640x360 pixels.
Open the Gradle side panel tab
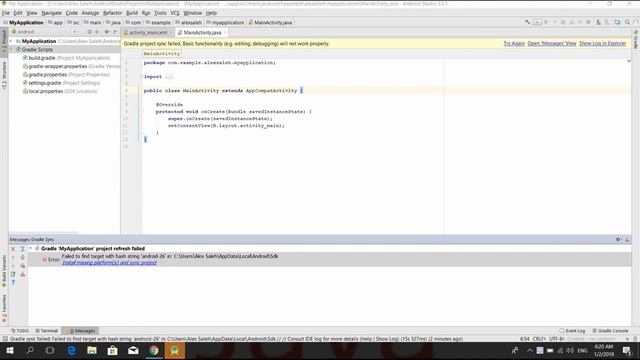coord(636,40)
